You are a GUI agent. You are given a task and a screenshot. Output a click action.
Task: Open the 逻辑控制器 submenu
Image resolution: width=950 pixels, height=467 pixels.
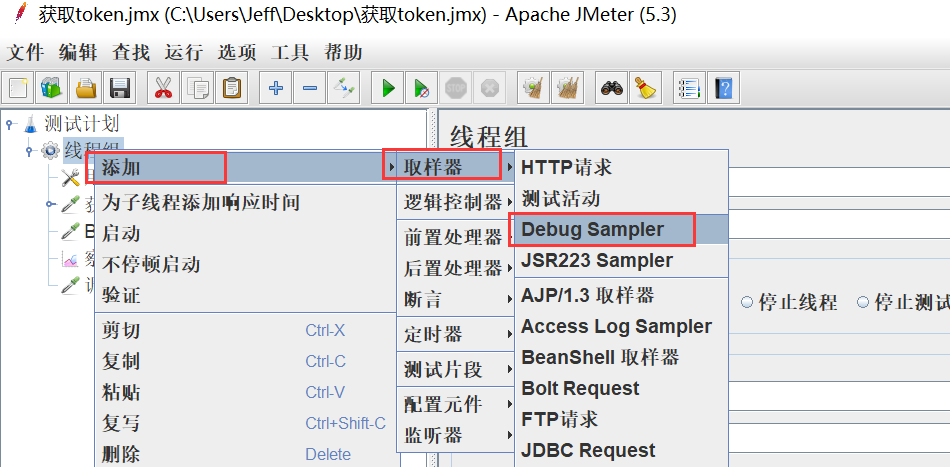point(456,202)
